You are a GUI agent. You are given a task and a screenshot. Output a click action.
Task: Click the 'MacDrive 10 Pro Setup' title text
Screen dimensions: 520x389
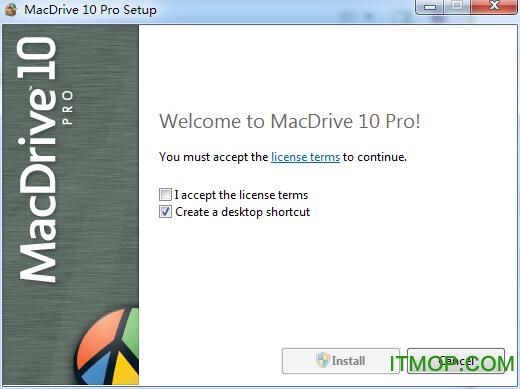click(90, 10)
